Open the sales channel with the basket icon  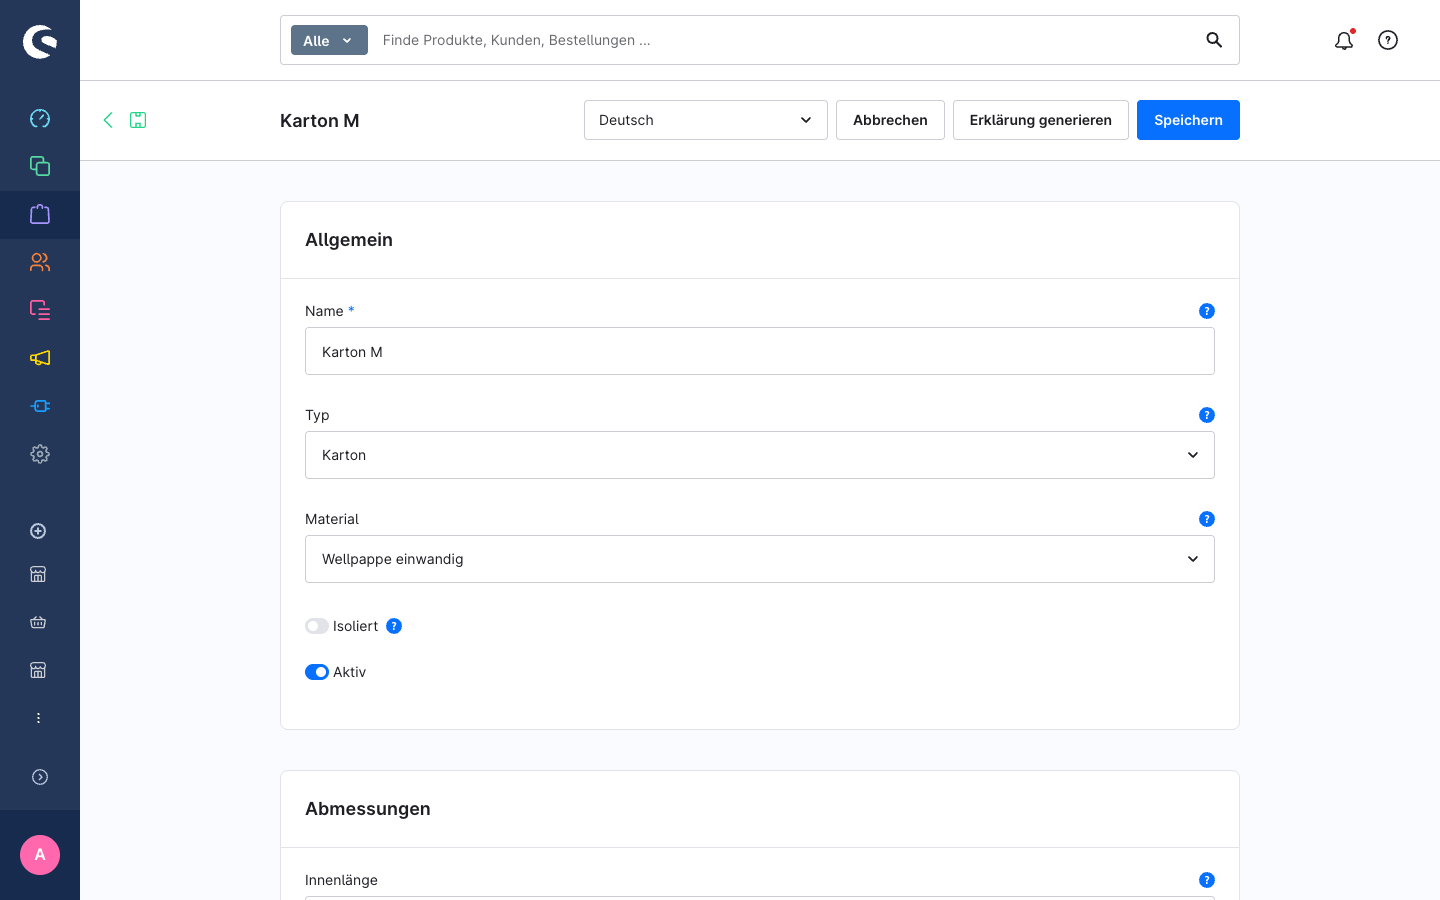click(x=38, y=622)
